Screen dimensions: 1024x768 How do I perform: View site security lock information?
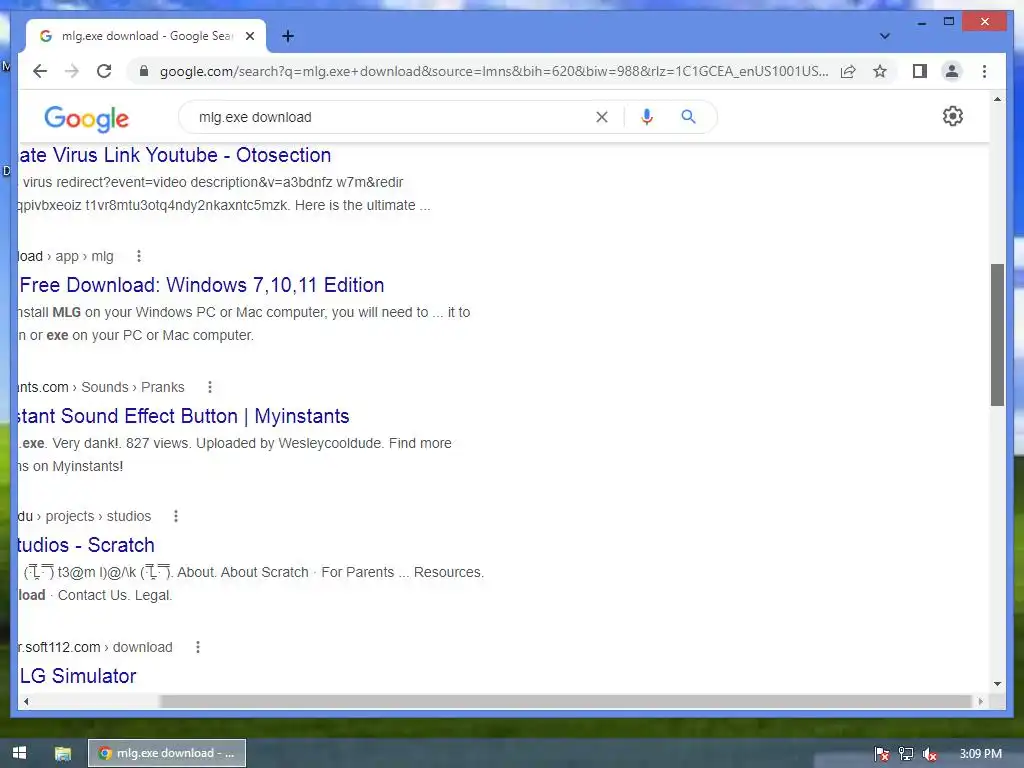[144, 71]
